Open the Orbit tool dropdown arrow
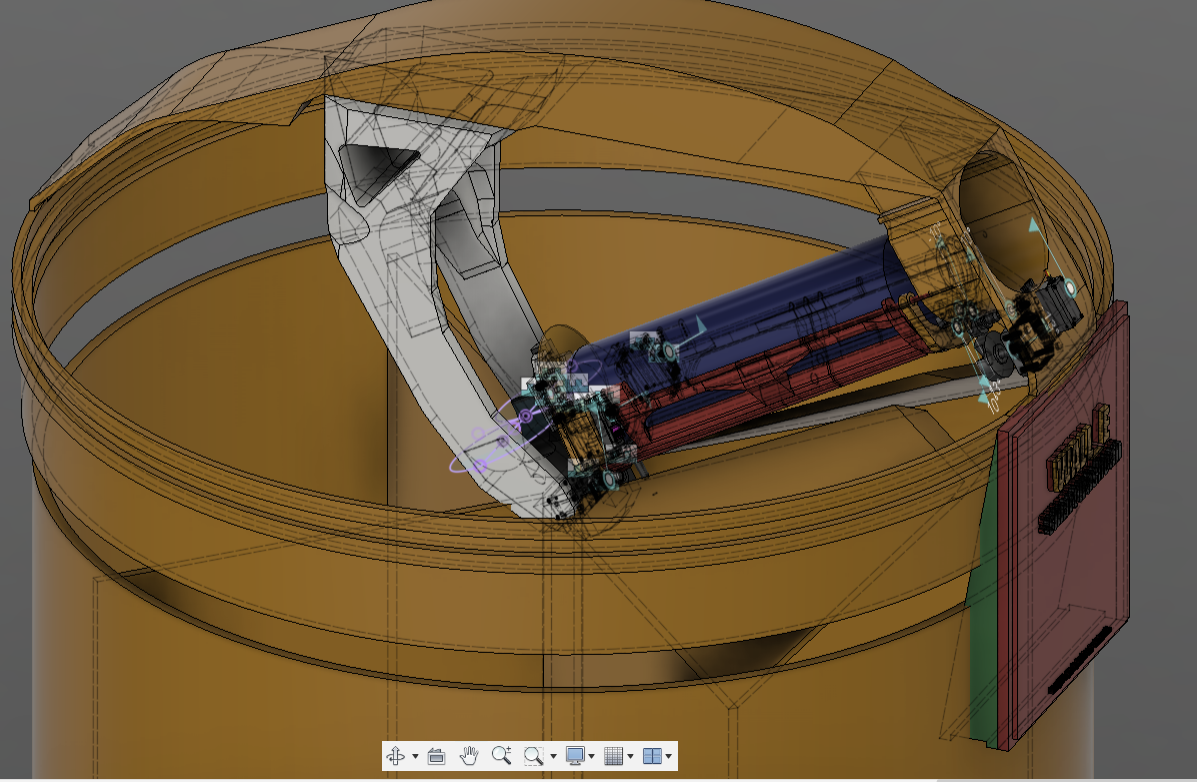This screenshot has width=1197, height=782. pos(415,756)
